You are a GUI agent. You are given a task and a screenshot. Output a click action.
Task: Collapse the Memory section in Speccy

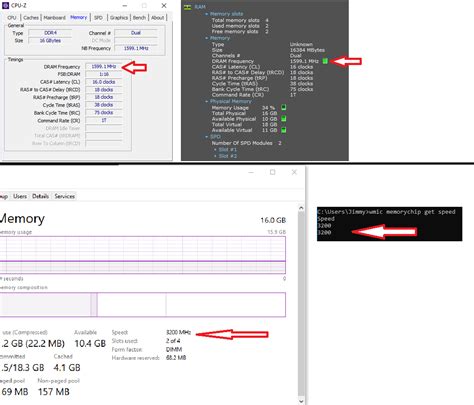pyautogui.click(x=207, y=38)
